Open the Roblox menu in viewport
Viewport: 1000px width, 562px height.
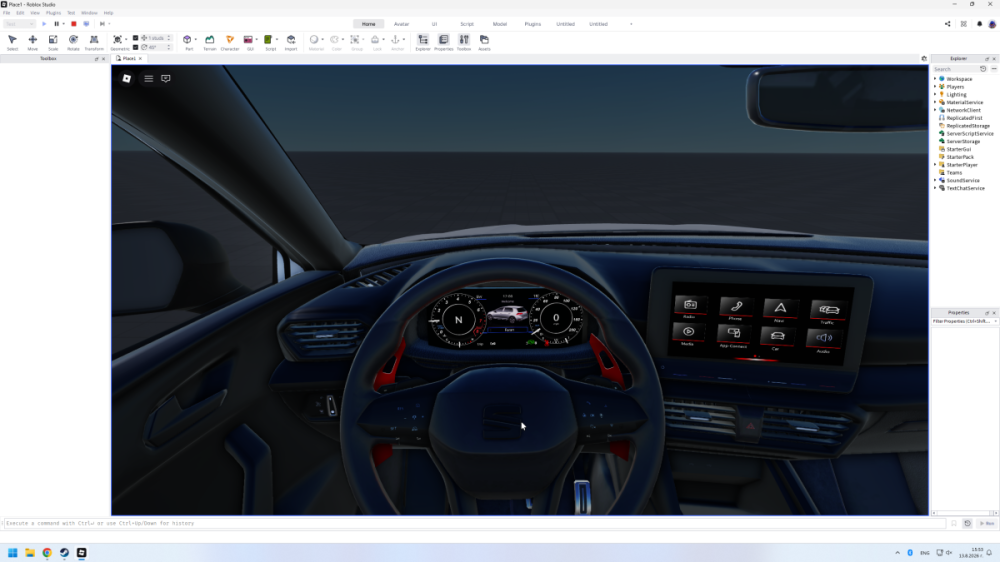127,78
